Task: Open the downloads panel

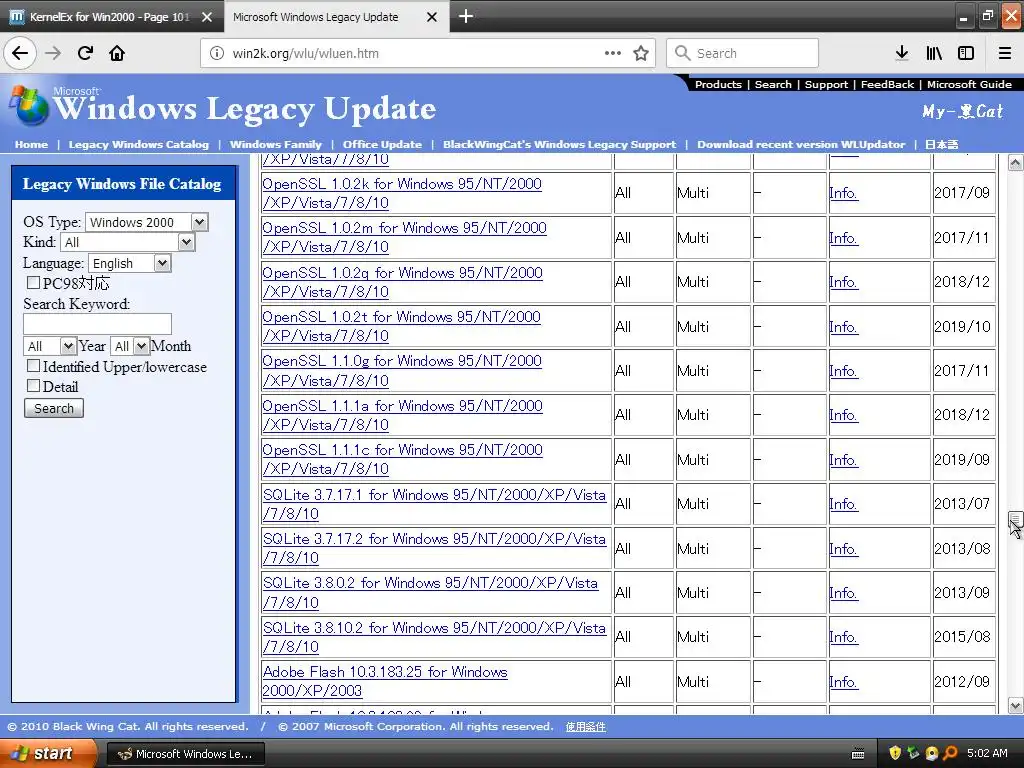Action: coord(902,53)
